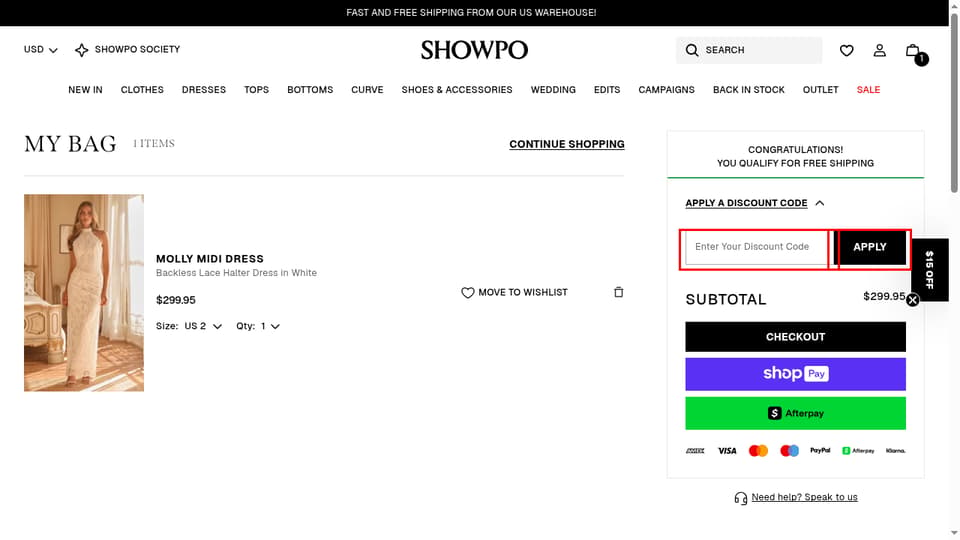This screenshot has height=540, width=960.
Task: Open the Dresses menu
Action: click(204, 89)
